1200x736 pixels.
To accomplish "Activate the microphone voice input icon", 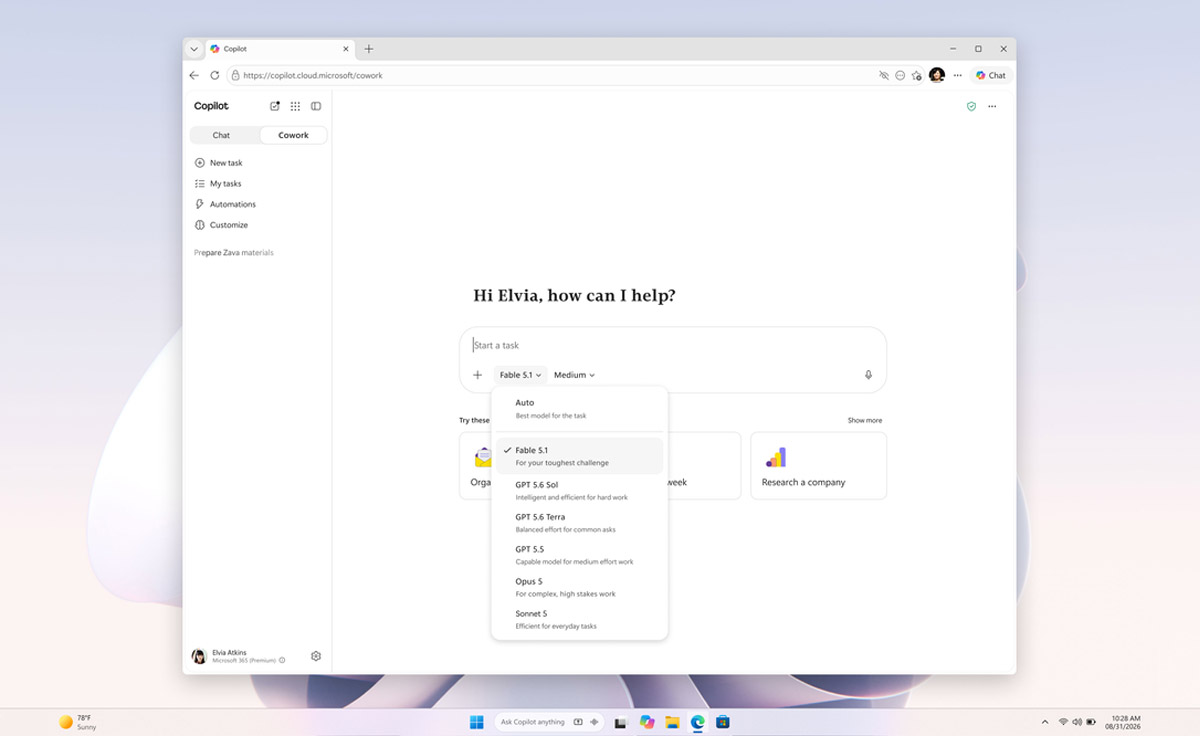I will click(868, 375).
